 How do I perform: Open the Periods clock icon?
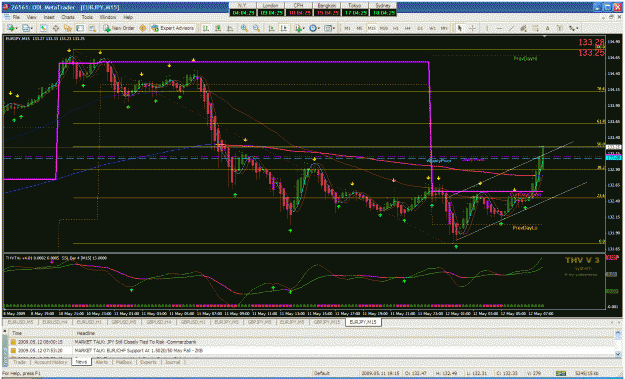coord(313,28)
